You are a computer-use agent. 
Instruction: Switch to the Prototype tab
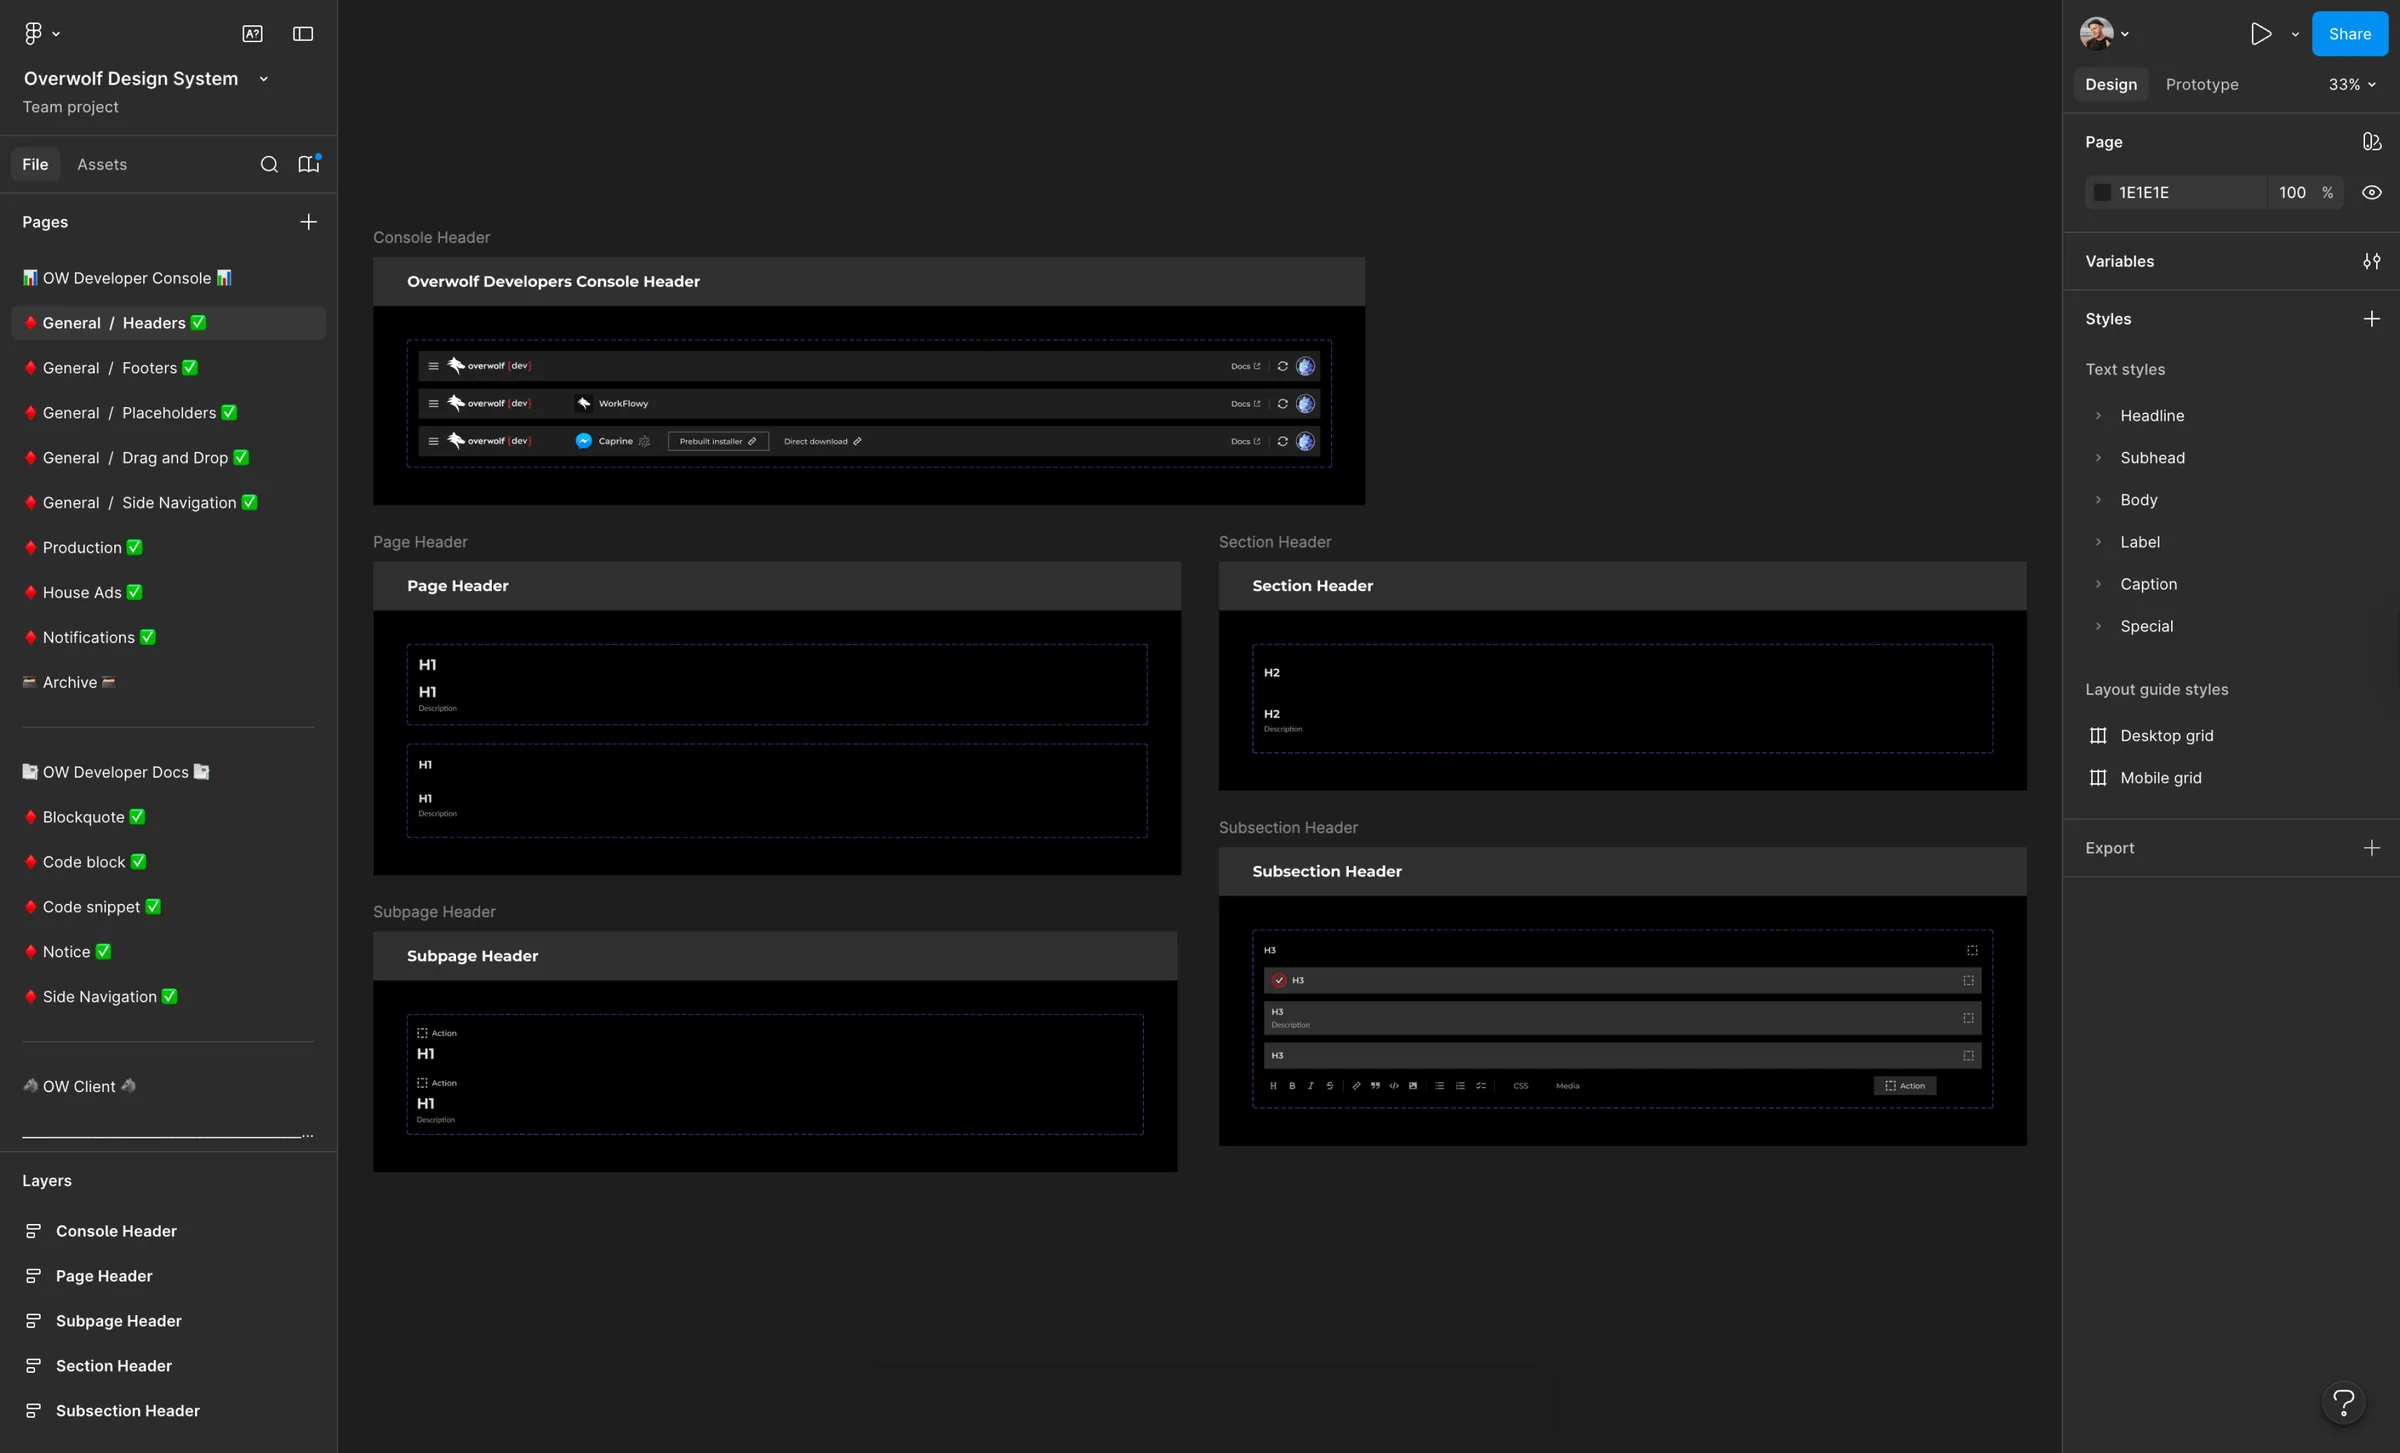click(x=2202, y=84)
